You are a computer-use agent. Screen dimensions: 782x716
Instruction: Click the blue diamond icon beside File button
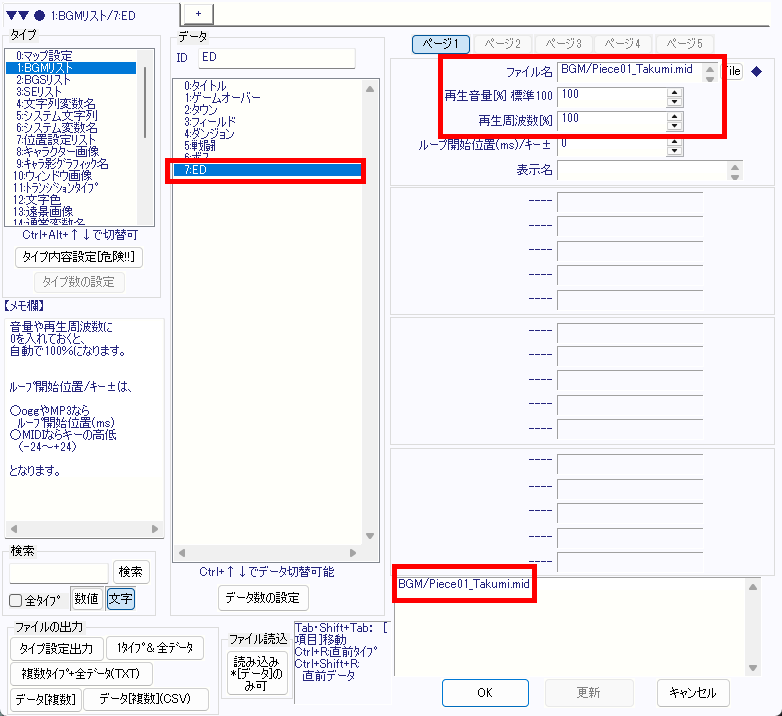757,71
